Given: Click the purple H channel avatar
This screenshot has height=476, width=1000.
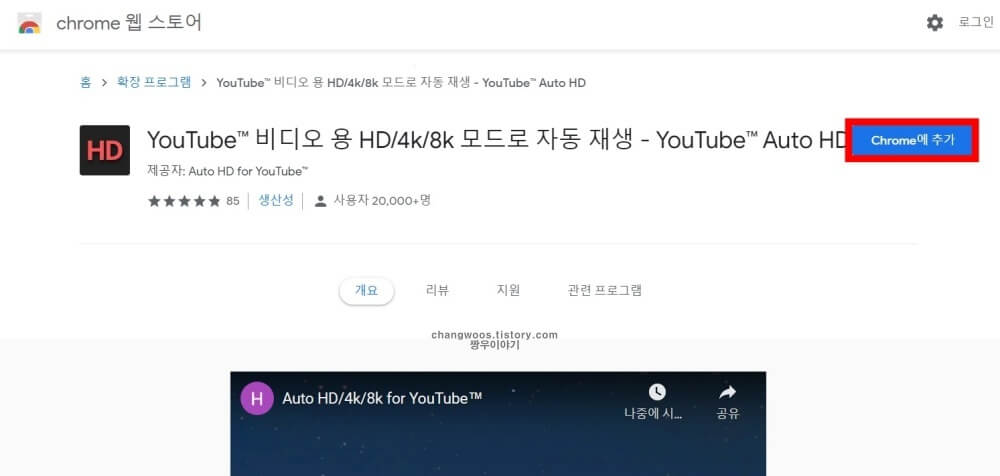Looking at the screenshot, I should tap(256, 399).
